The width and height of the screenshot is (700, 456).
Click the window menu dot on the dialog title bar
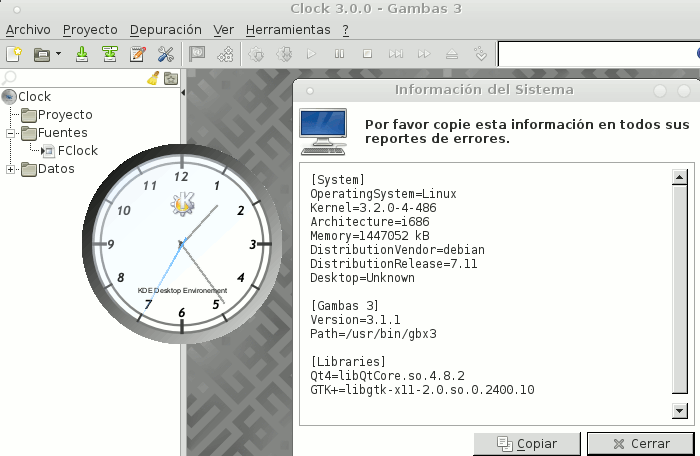coord(309,91)
